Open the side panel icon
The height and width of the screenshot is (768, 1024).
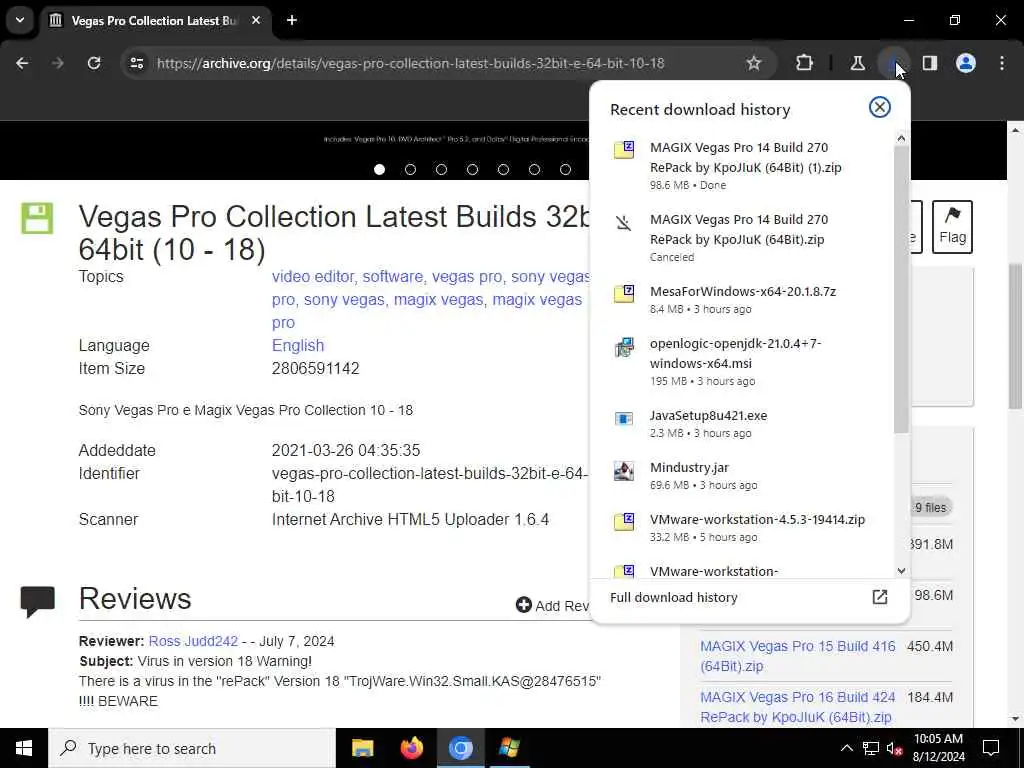[930, 63]
